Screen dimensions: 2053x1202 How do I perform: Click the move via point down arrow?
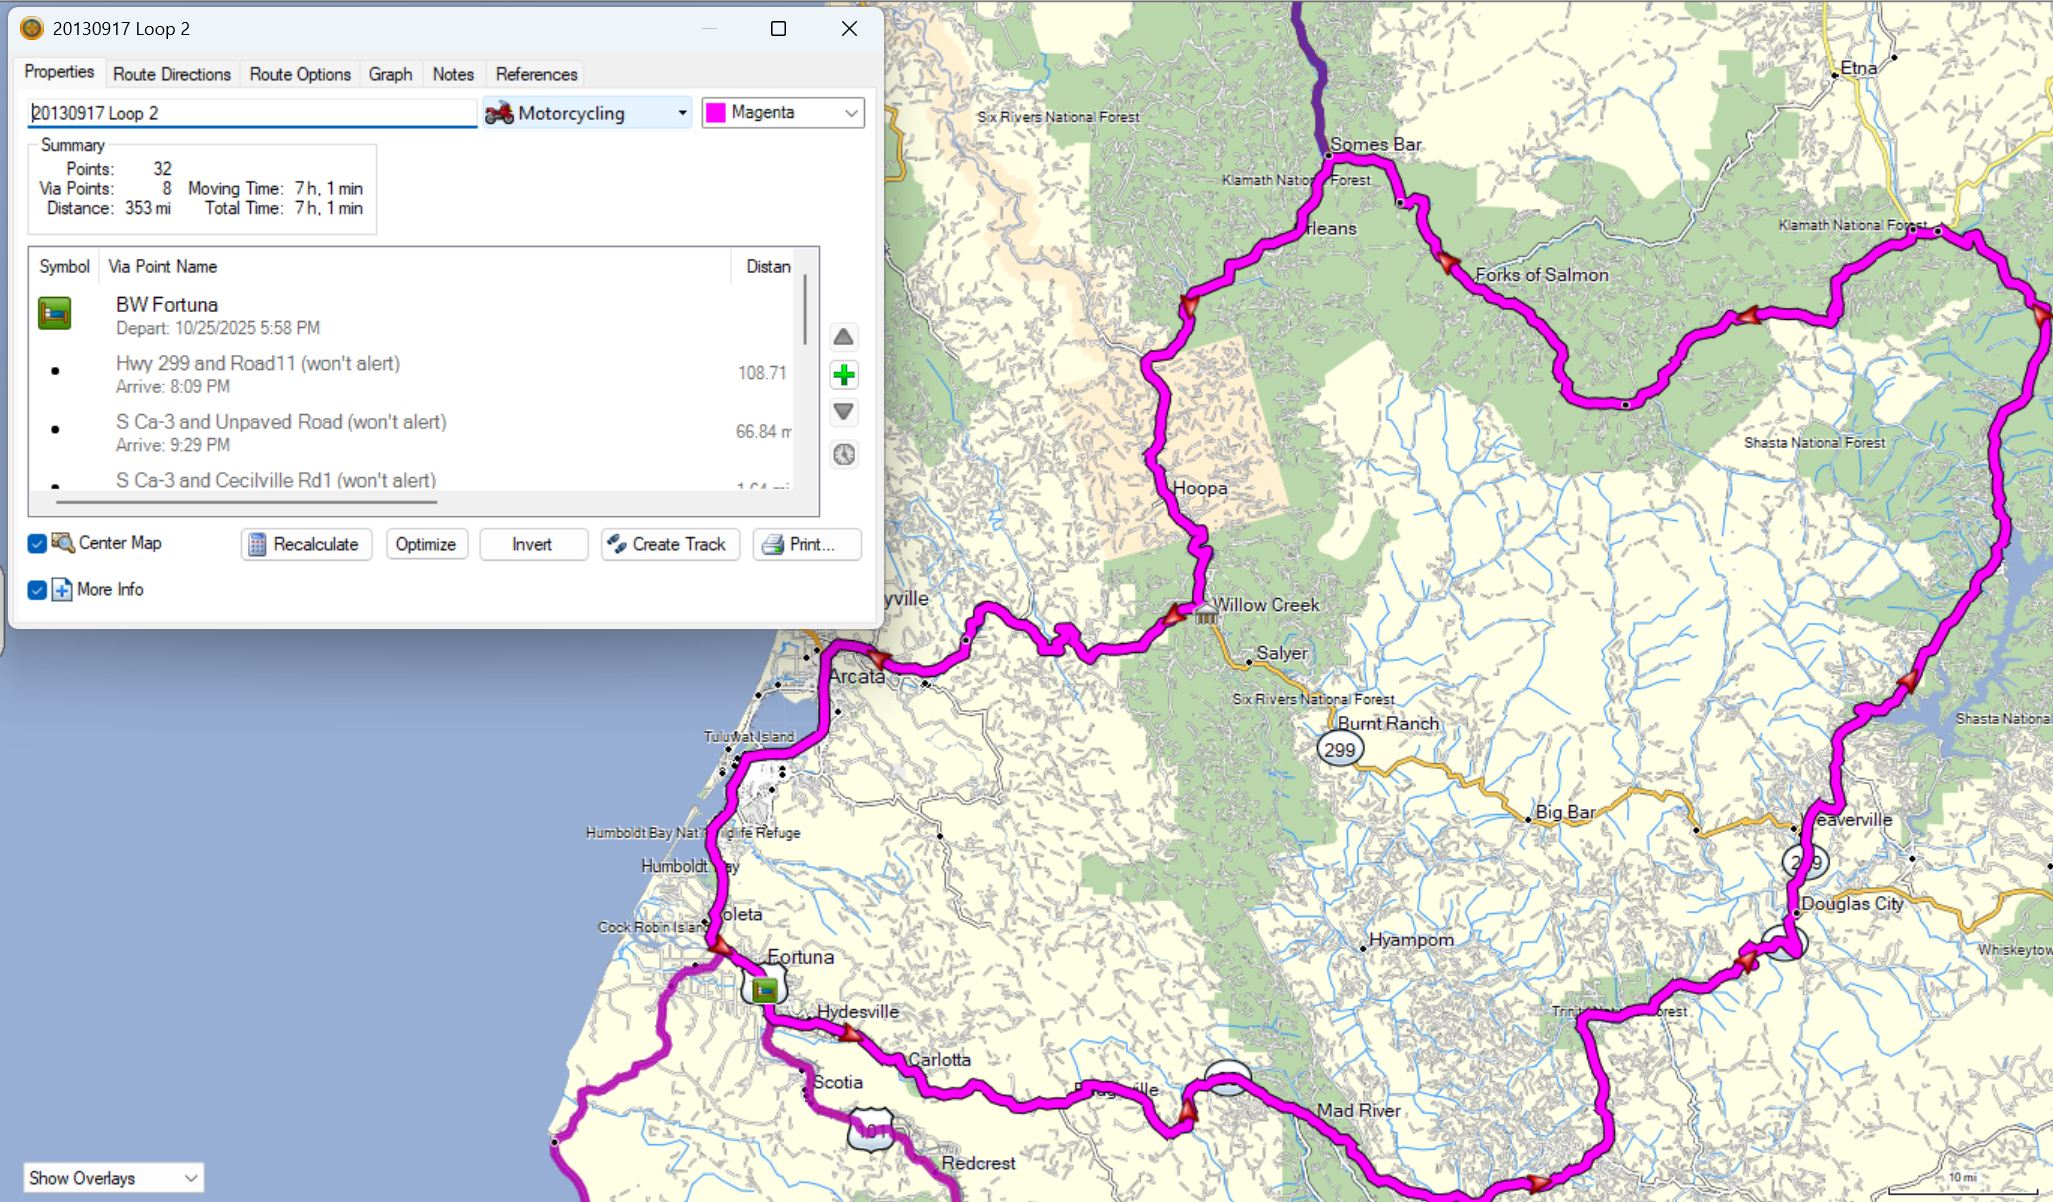[x=844, y=412]
